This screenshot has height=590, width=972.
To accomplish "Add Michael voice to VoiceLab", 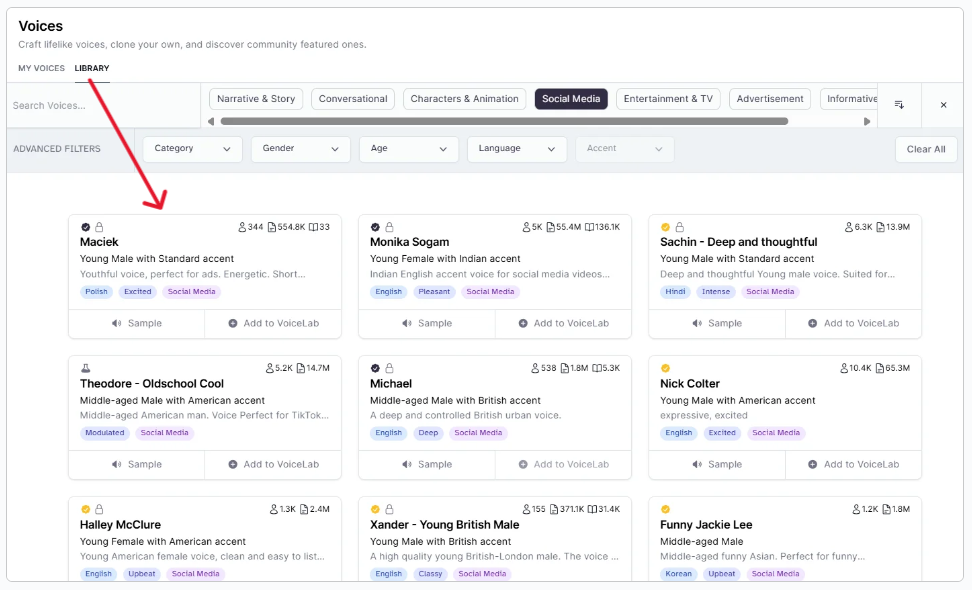I will coord(563,464).
